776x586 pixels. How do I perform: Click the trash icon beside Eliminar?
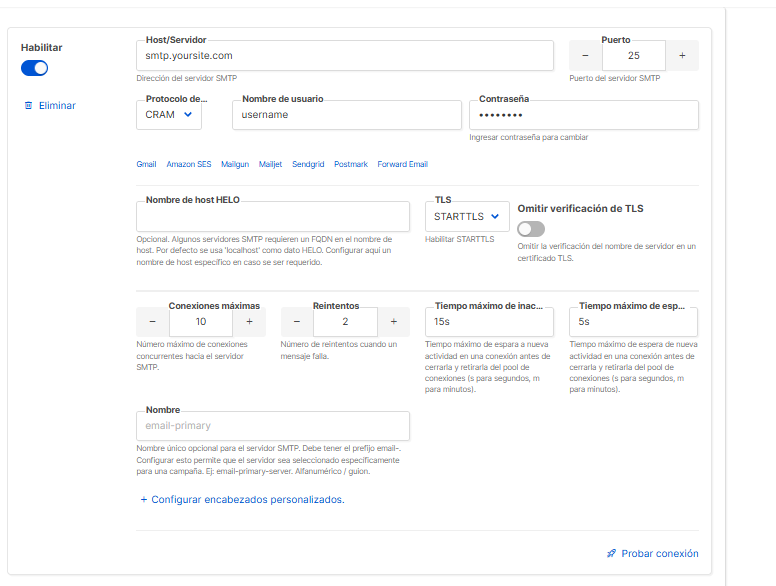coord(28,105)
